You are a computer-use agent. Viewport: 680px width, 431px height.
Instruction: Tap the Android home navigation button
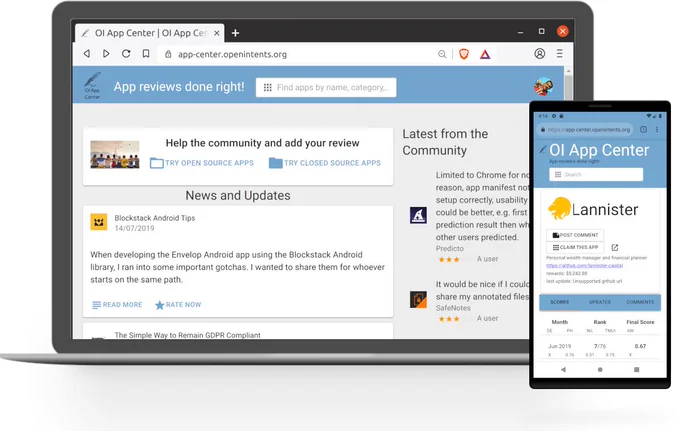600,369
